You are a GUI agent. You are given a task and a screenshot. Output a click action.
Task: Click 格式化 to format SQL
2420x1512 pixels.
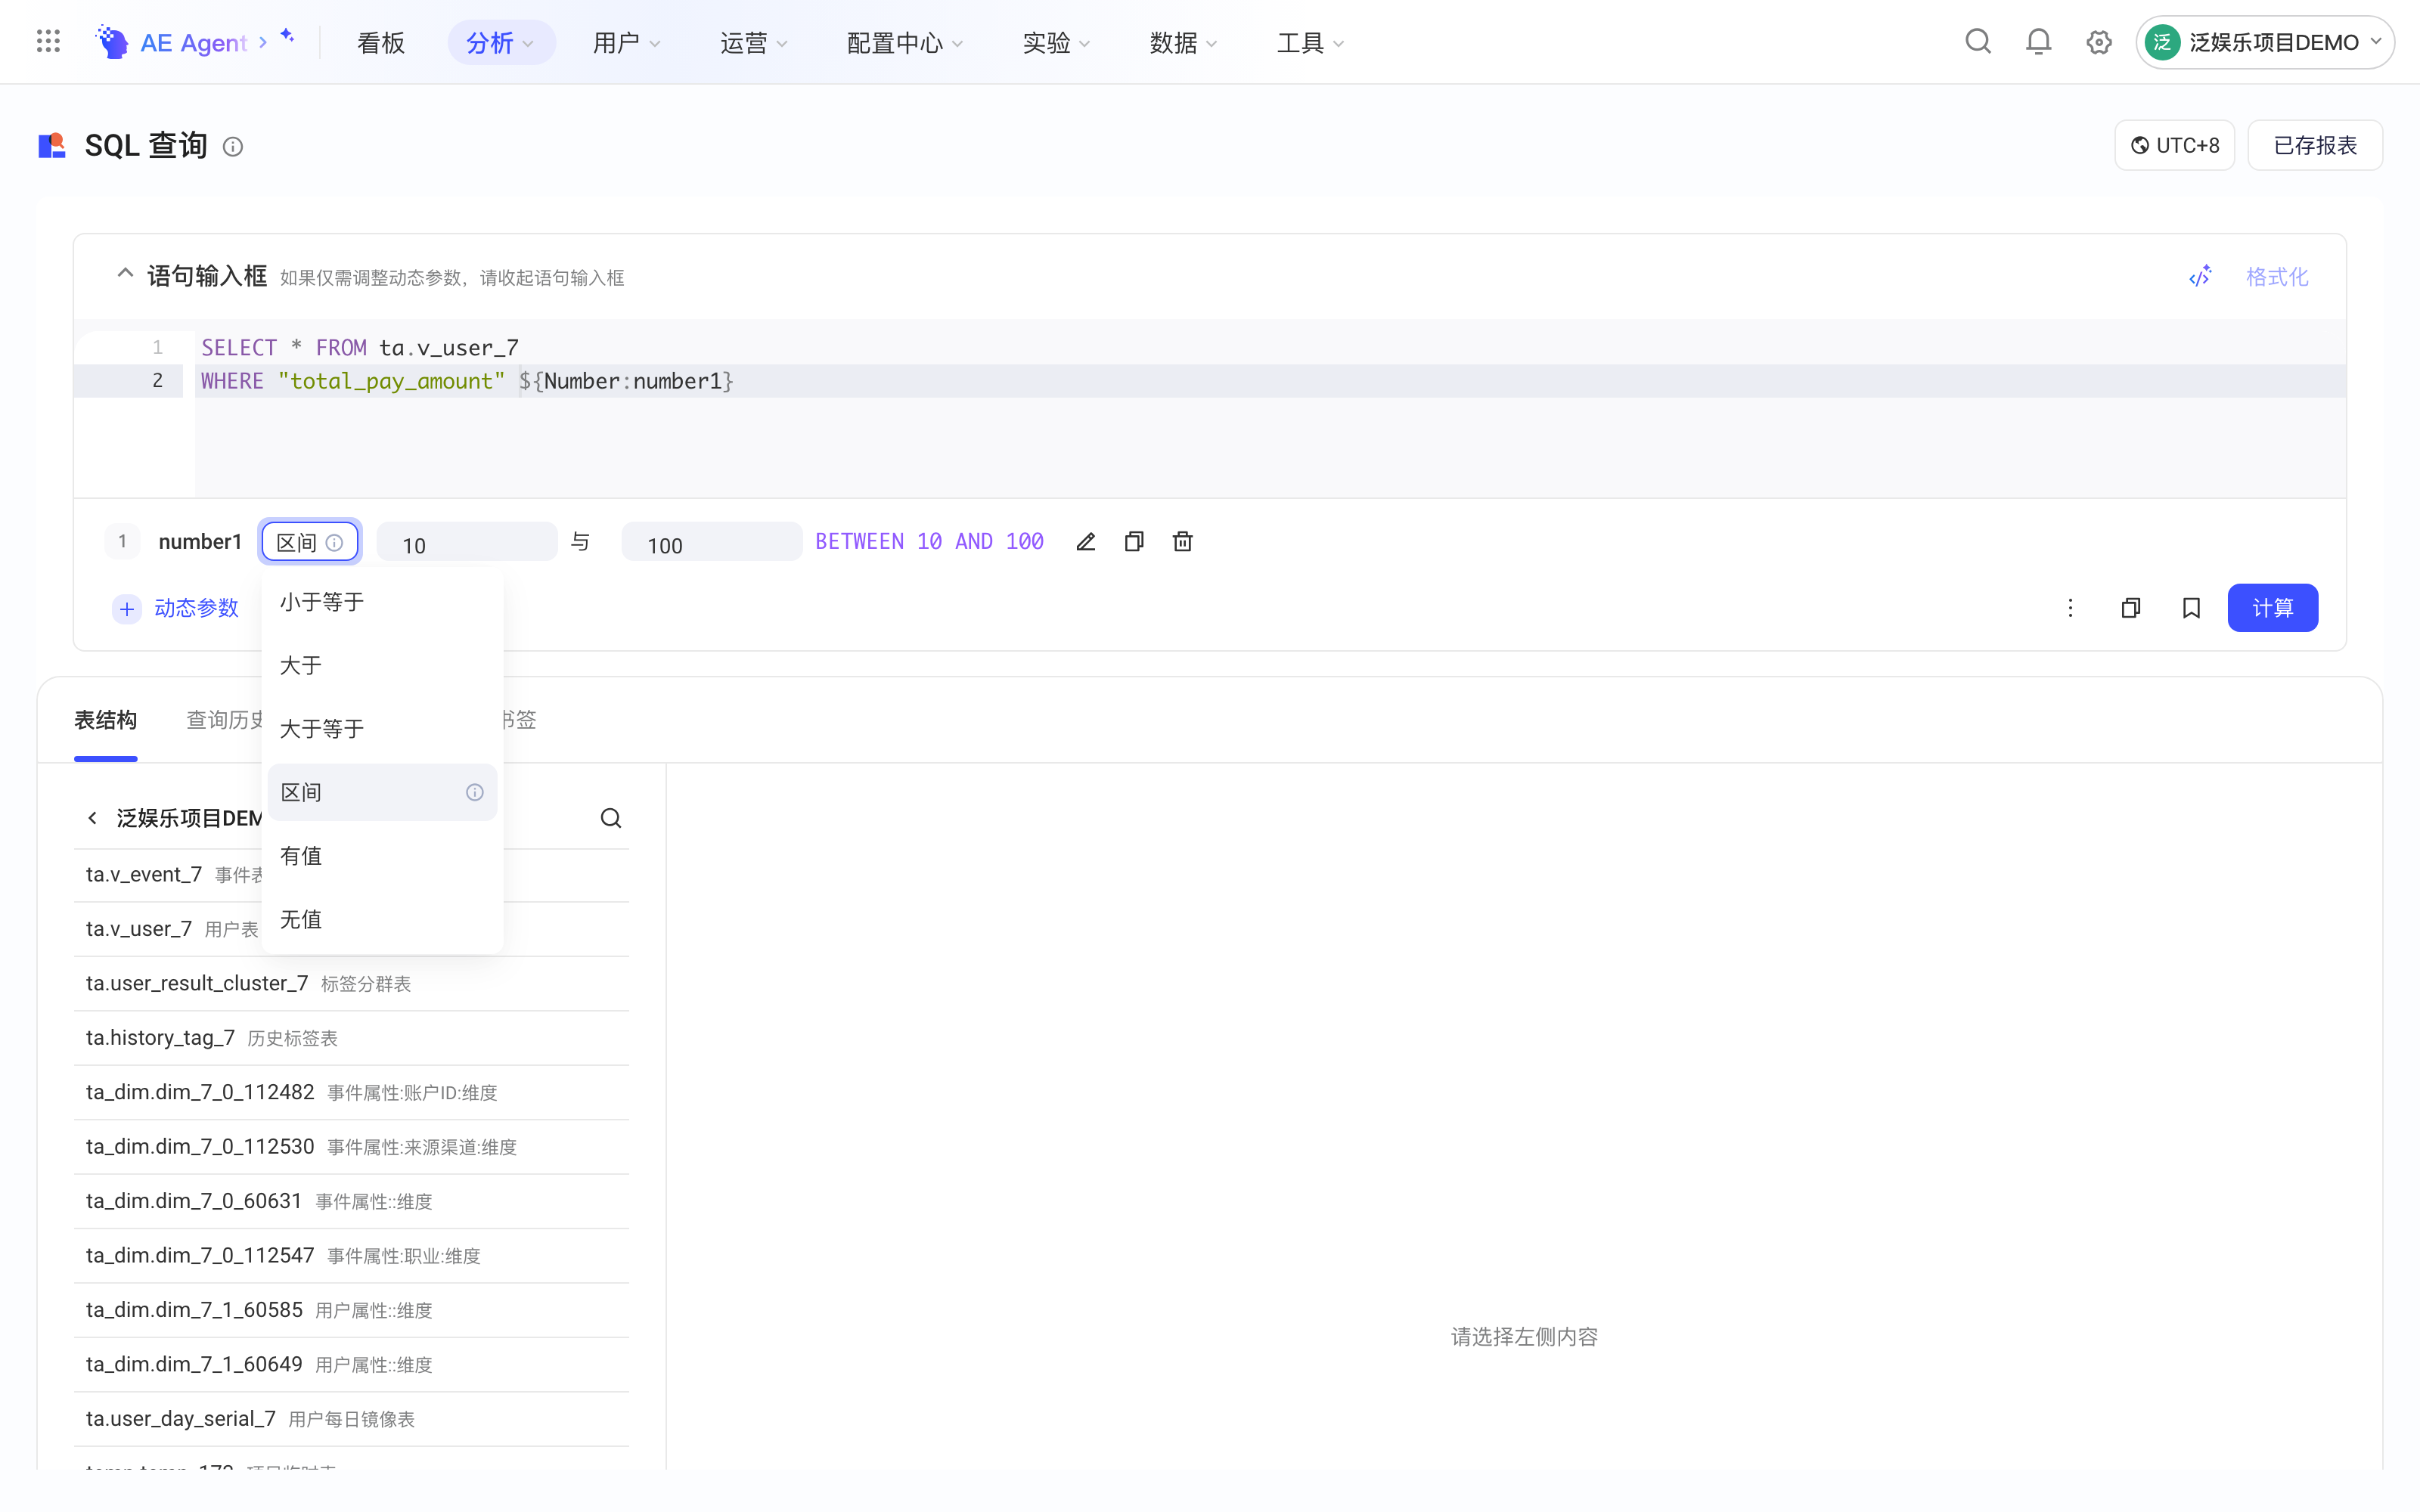pyautogui.click(x=2277, y=277)
